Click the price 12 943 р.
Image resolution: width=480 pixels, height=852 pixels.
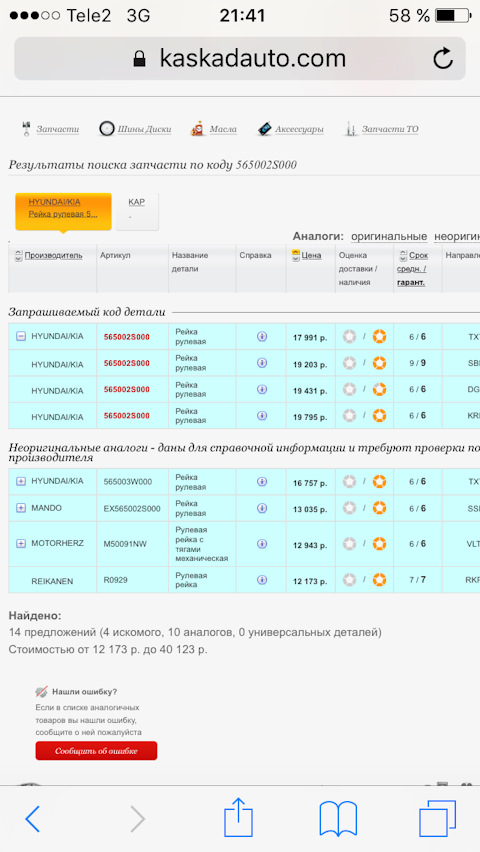click(310, 546)
